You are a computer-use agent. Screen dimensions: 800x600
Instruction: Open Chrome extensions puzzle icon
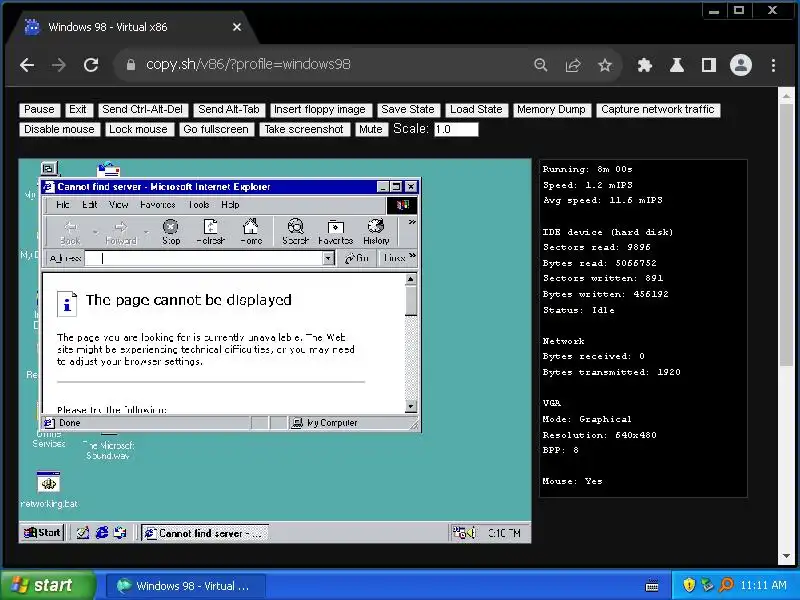click(644, 65)
